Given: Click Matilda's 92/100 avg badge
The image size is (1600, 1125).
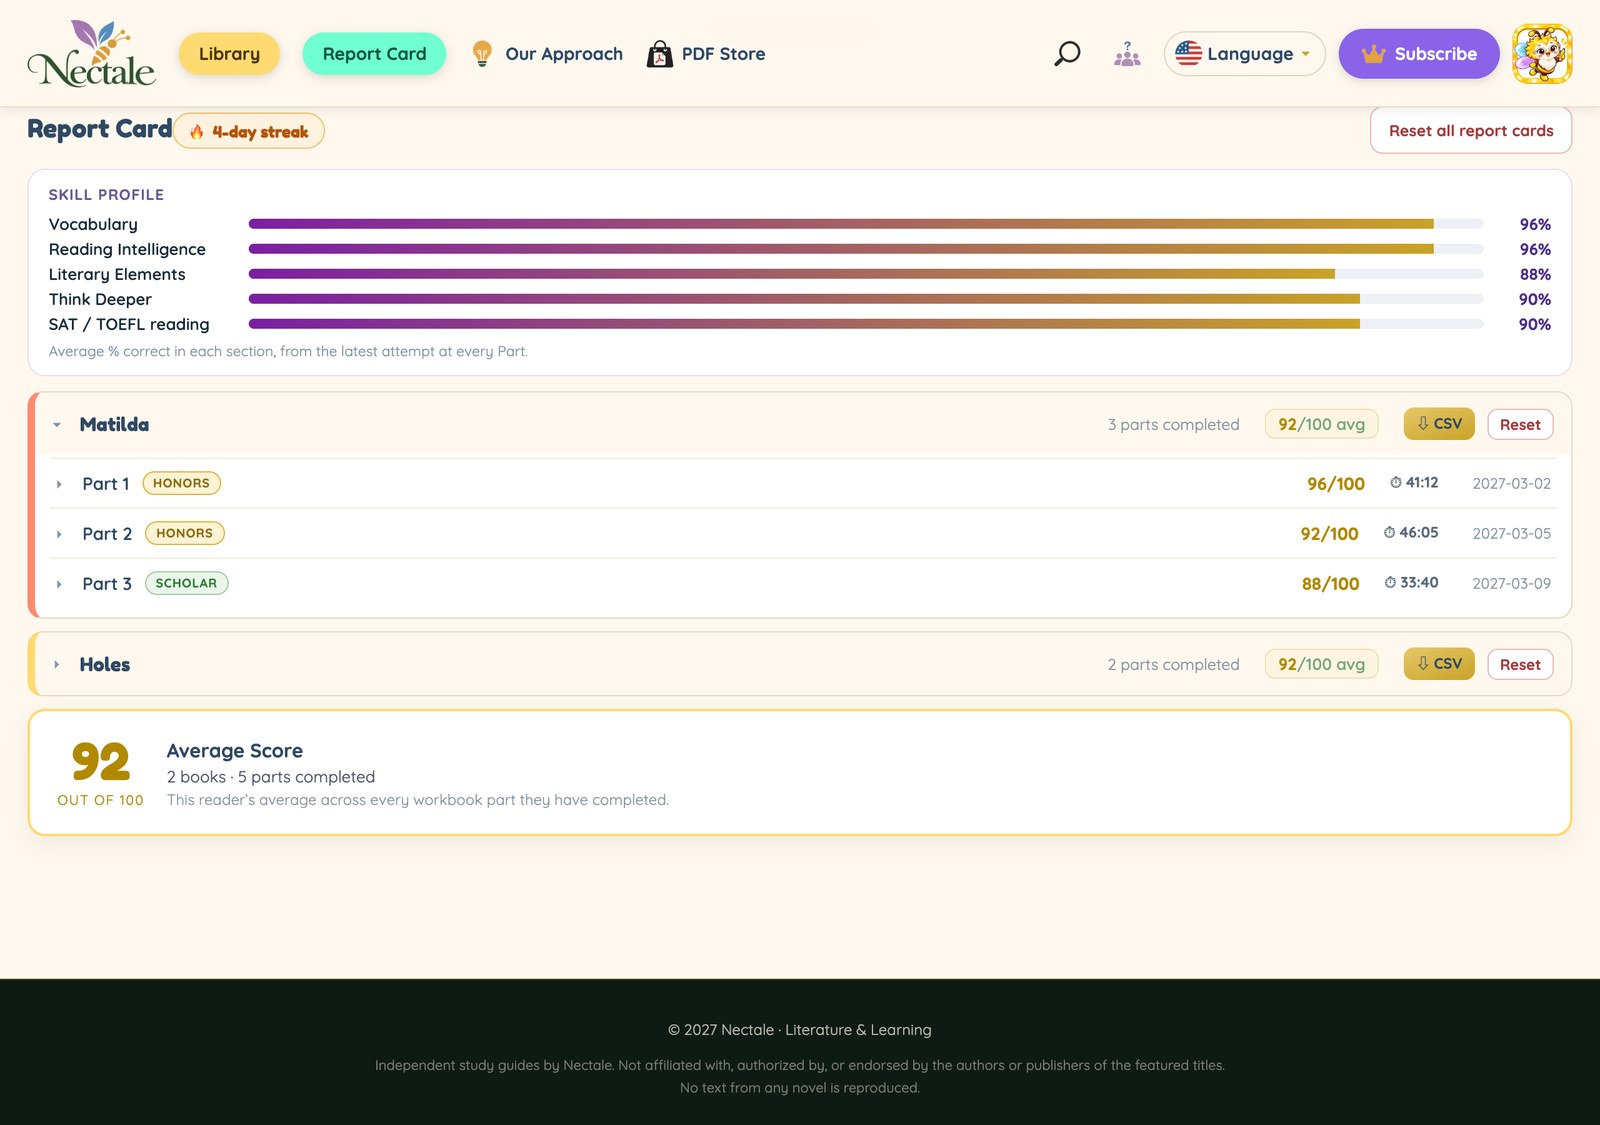Looking at the screenshot, I should pos(1321,424).
